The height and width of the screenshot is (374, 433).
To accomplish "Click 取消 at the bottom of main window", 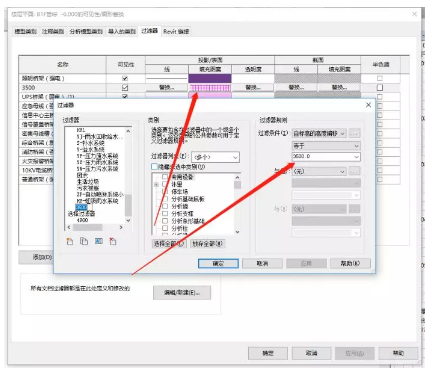I will (312, 353).
